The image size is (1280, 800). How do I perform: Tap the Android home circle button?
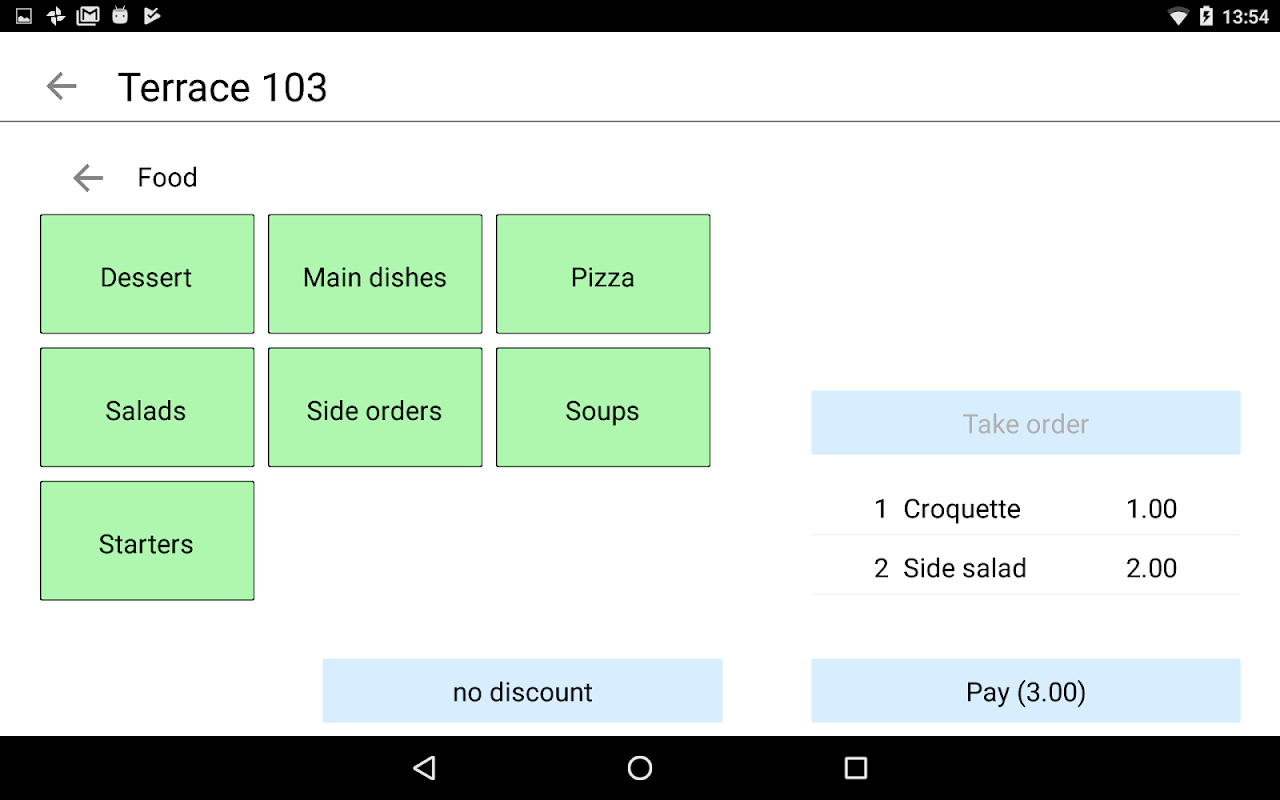640,768
